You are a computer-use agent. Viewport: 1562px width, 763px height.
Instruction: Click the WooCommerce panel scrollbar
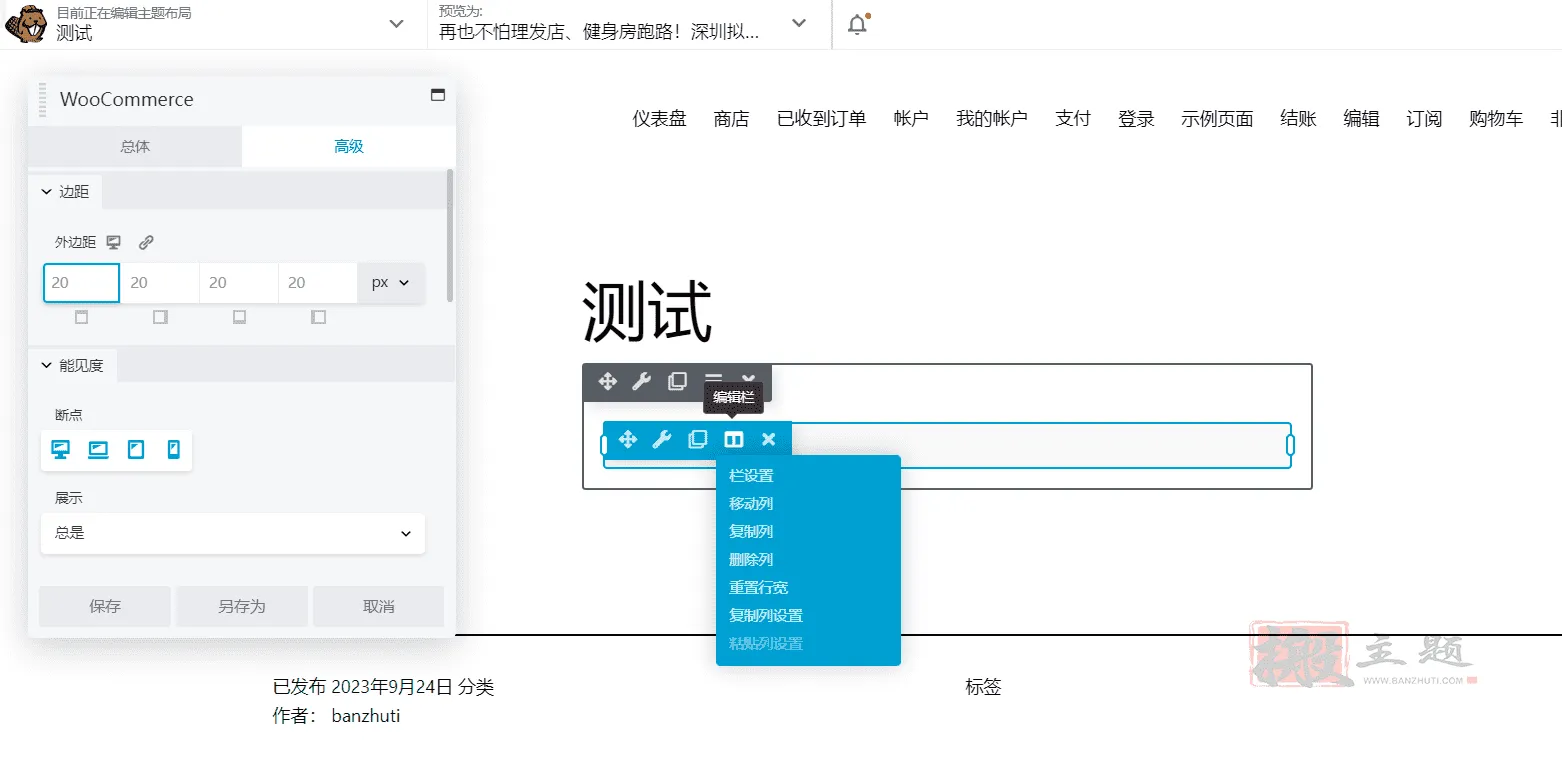click(450, 235)
